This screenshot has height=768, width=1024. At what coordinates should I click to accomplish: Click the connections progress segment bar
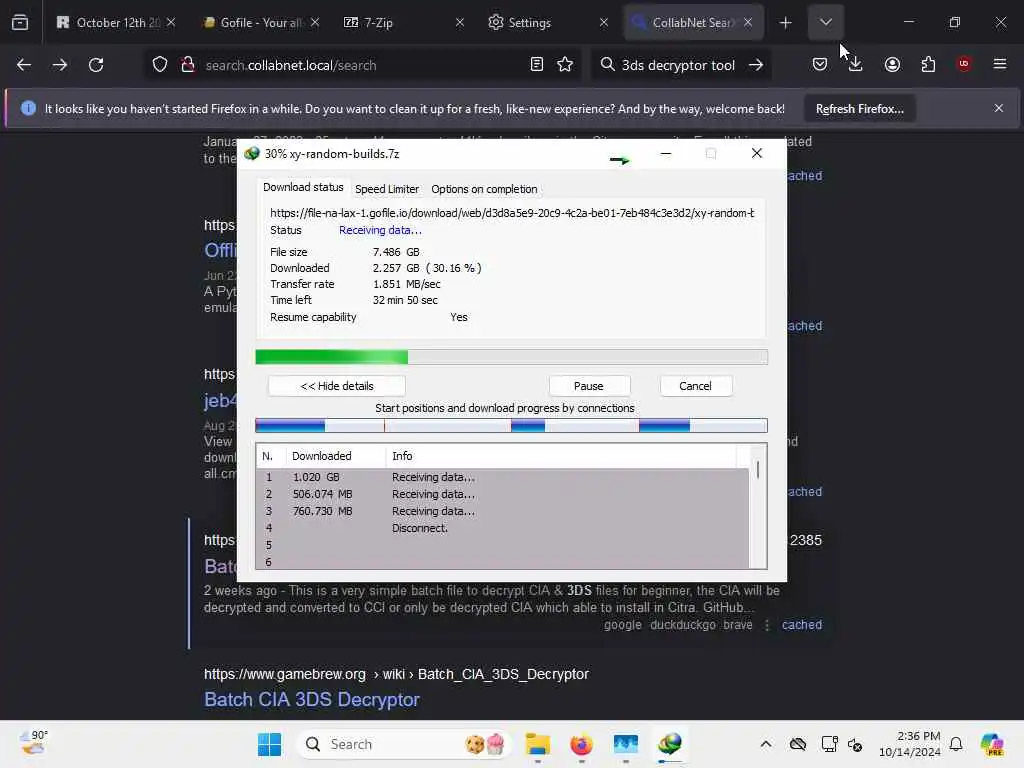click(511, 426)
